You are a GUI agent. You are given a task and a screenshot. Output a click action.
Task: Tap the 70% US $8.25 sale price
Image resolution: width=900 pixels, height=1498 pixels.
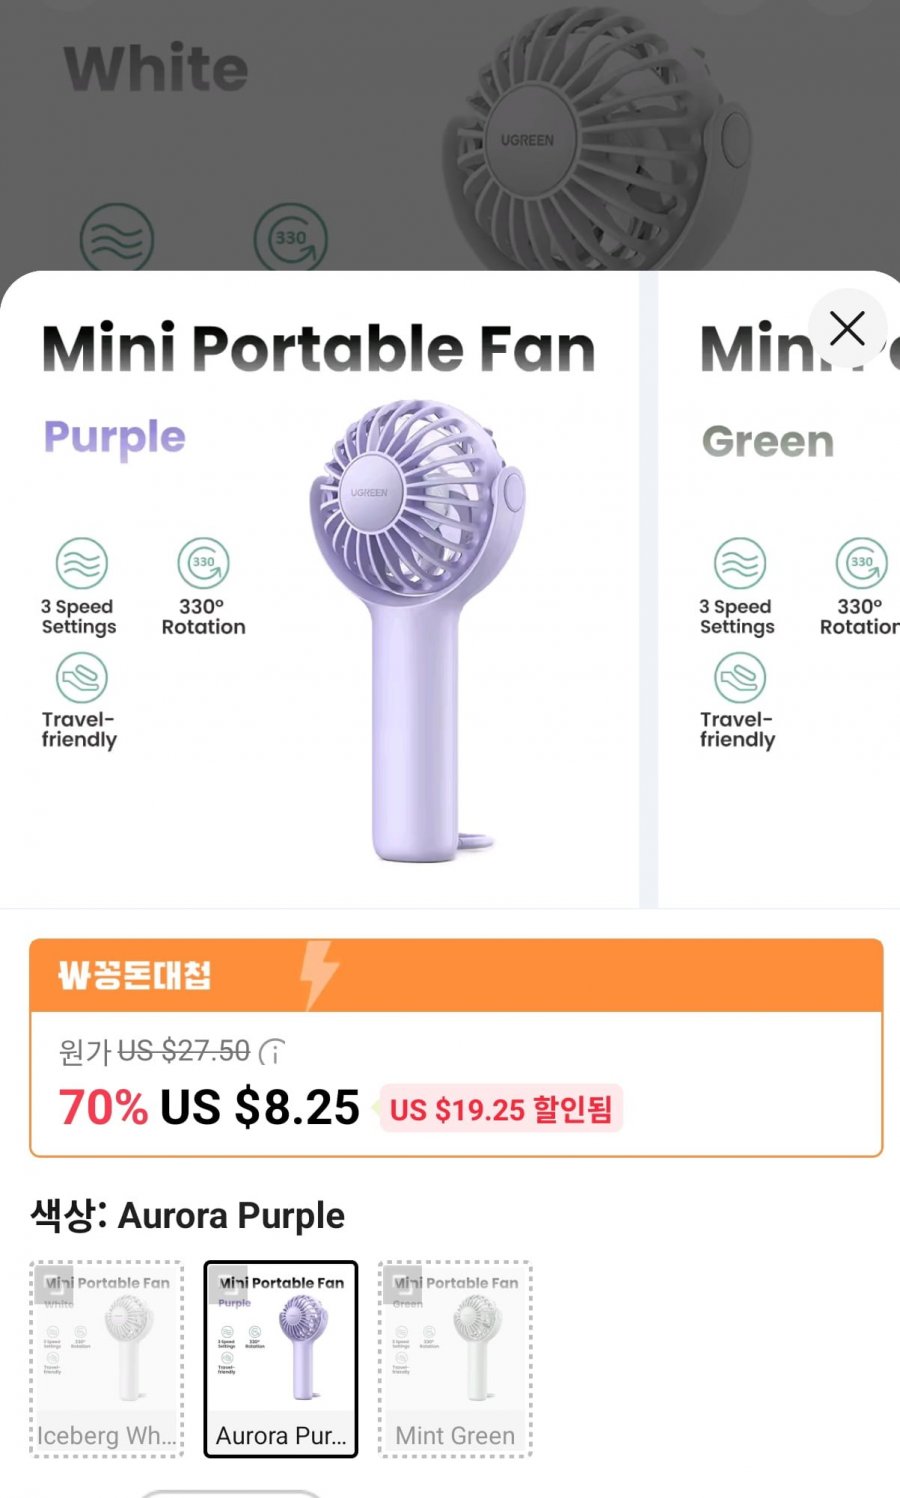click(209, 1107)
